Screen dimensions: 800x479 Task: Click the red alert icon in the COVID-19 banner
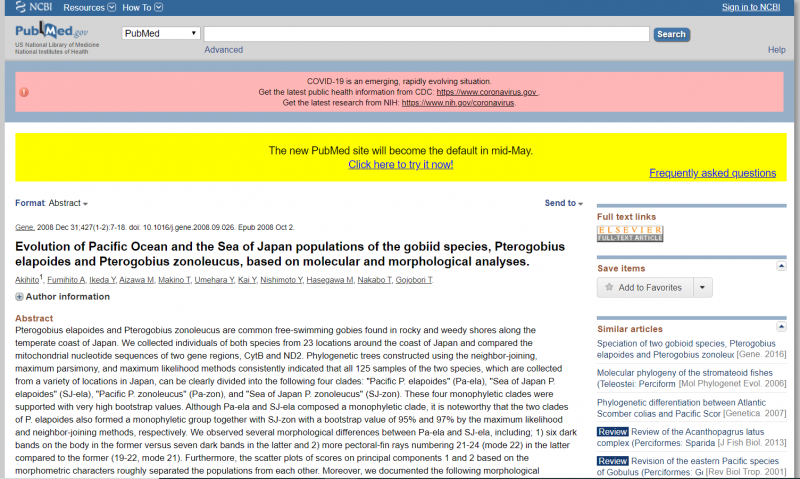[24, 92]
